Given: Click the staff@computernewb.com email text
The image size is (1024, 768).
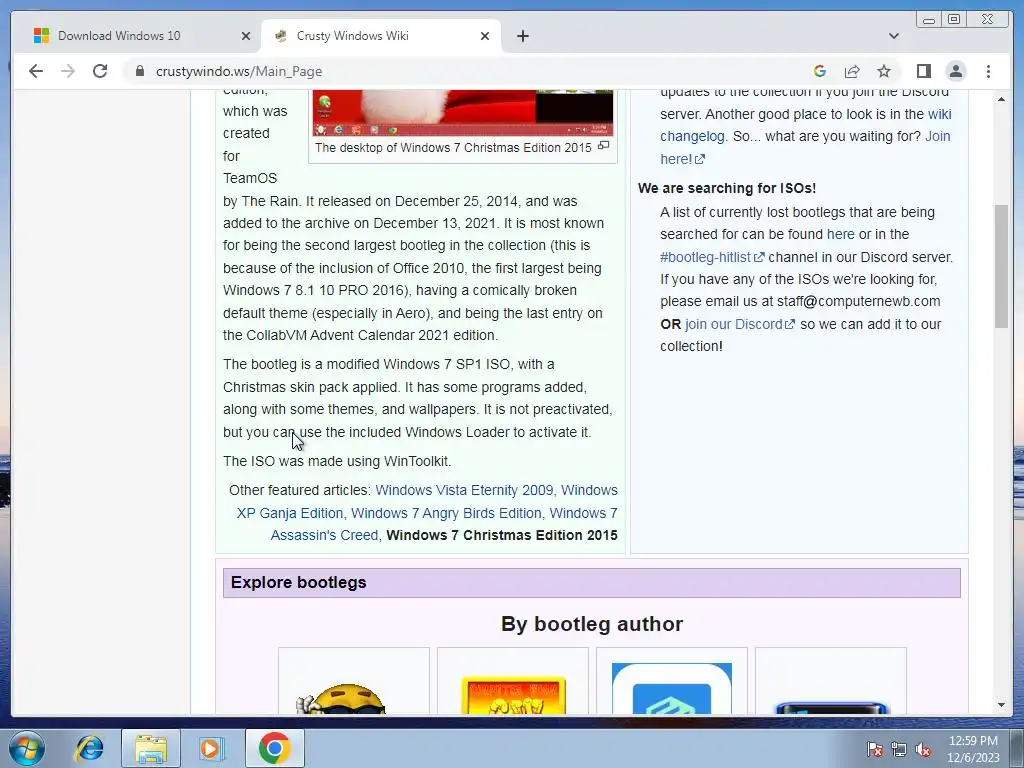Looking at the screenshot, I should [x=858, y=302].
